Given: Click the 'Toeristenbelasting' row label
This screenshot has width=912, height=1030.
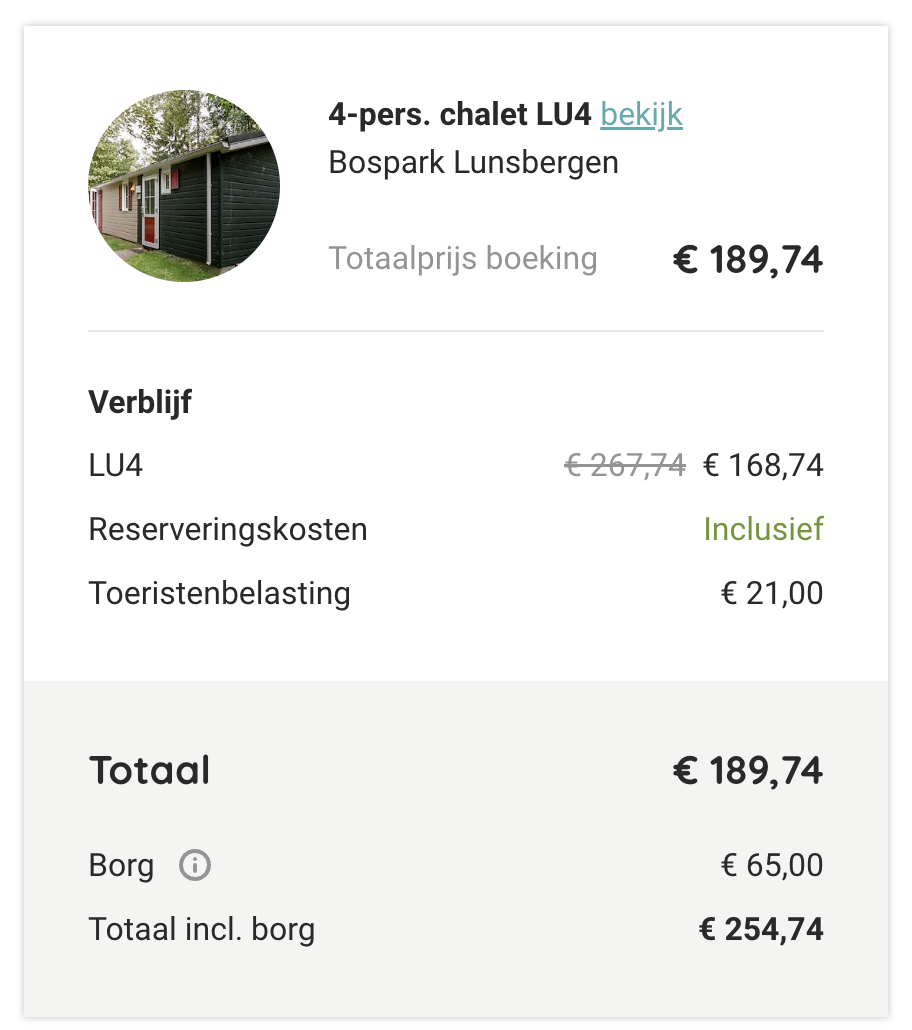Looking at the screenshot, I should 219,593.
